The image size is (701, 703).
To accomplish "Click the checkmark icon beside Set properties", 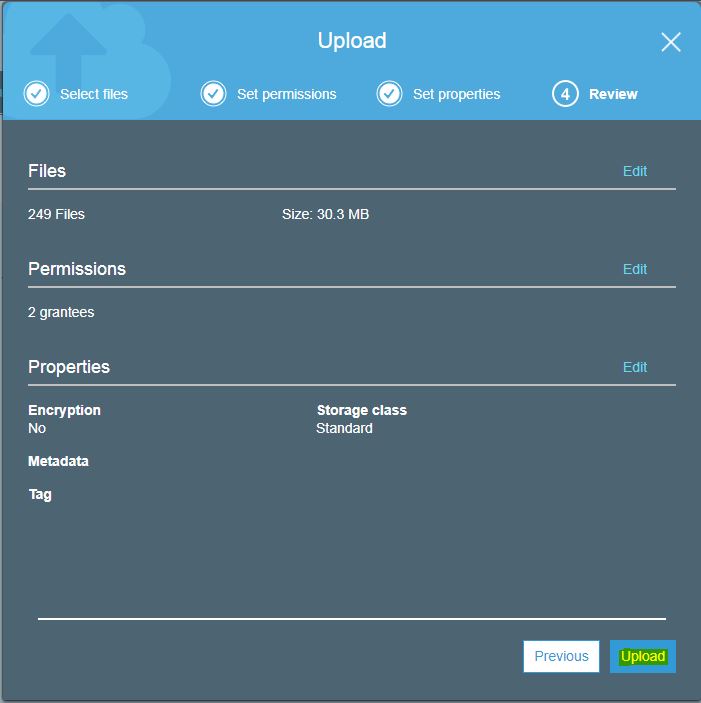I will pyautogui.click(x=389, y=94).
